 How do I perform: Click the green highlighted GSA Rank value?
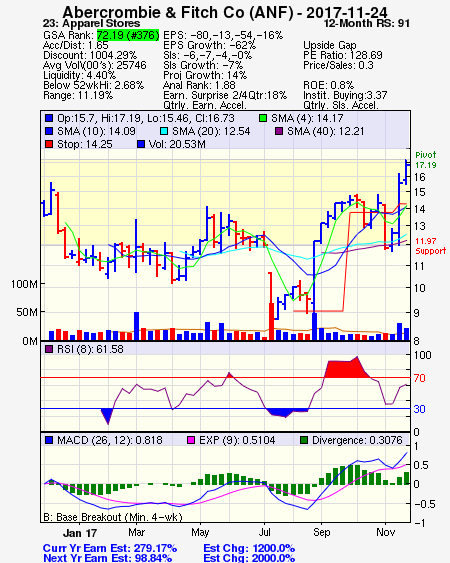128,35
